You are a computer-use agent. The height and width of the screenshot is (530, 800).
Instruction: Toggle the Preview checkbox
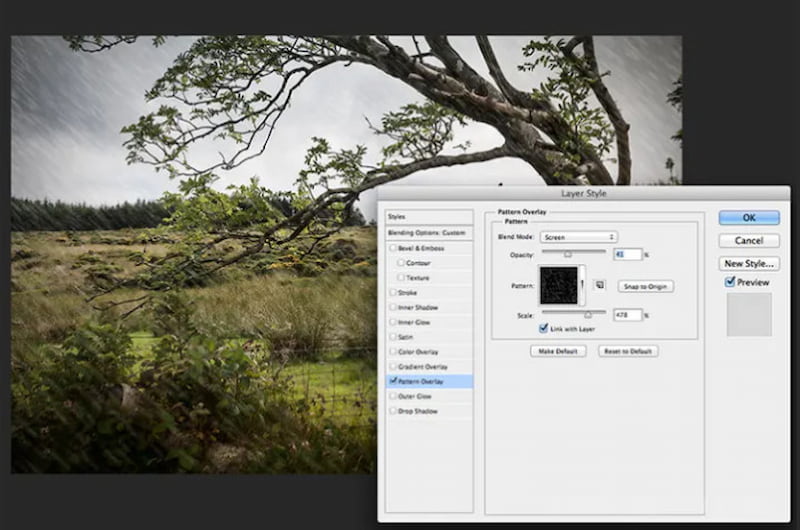pyautogui.click(x=730, y=282)
